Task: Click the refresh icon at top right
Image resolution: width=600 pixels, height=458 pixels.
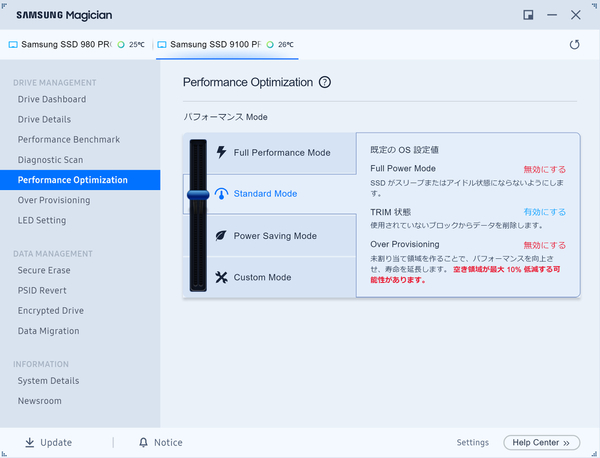Action: 574,44
